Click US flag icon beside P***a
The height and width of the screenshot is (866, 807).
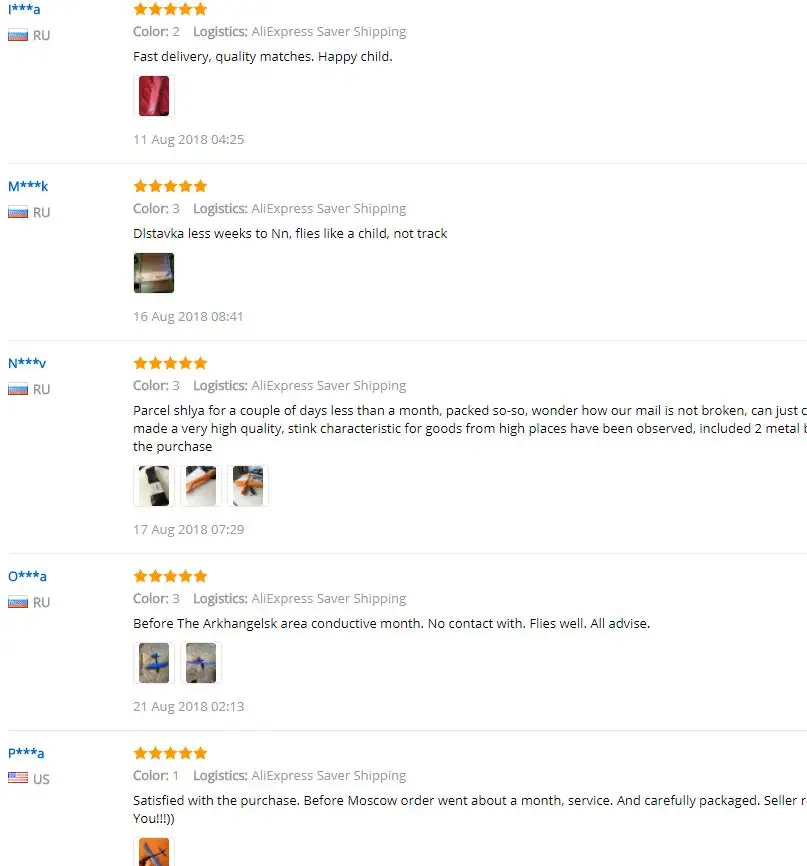point(18,778)
